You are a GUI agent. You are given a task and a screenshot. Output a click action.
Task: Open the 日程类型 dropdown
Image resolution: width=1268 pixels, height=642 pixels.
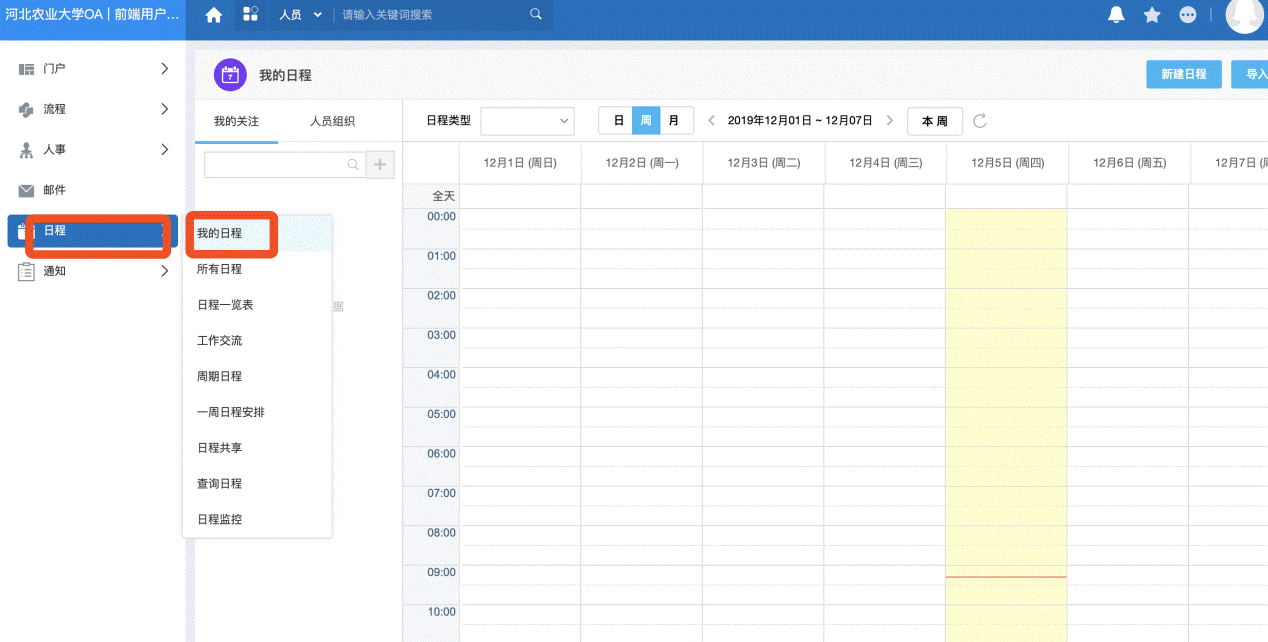(x=527, y=120)
